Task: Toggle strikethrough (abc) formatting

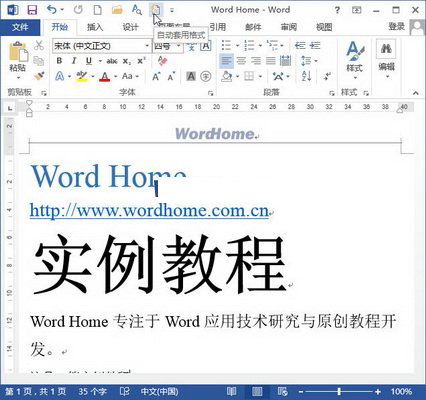Action: [x=112, y=61]
